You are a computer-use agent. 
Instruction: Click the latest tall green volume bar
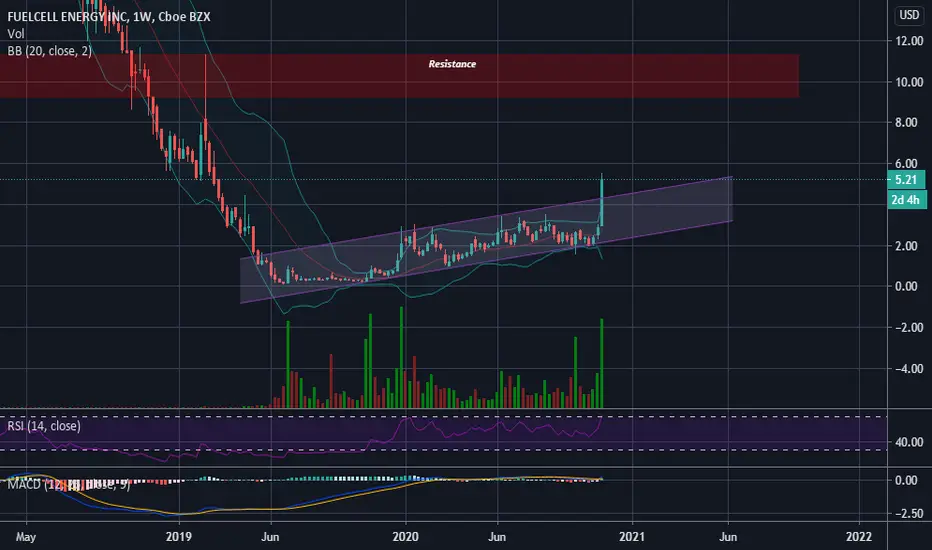pyautogui.click(x=602, y=363)
